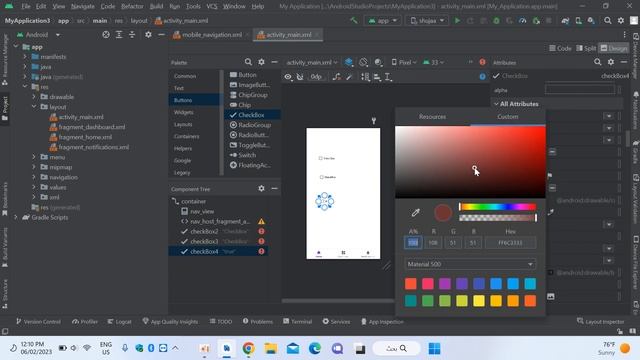Click the warning icon next to nav_host_fragment
640x360 pixels.
coord(261,221)
